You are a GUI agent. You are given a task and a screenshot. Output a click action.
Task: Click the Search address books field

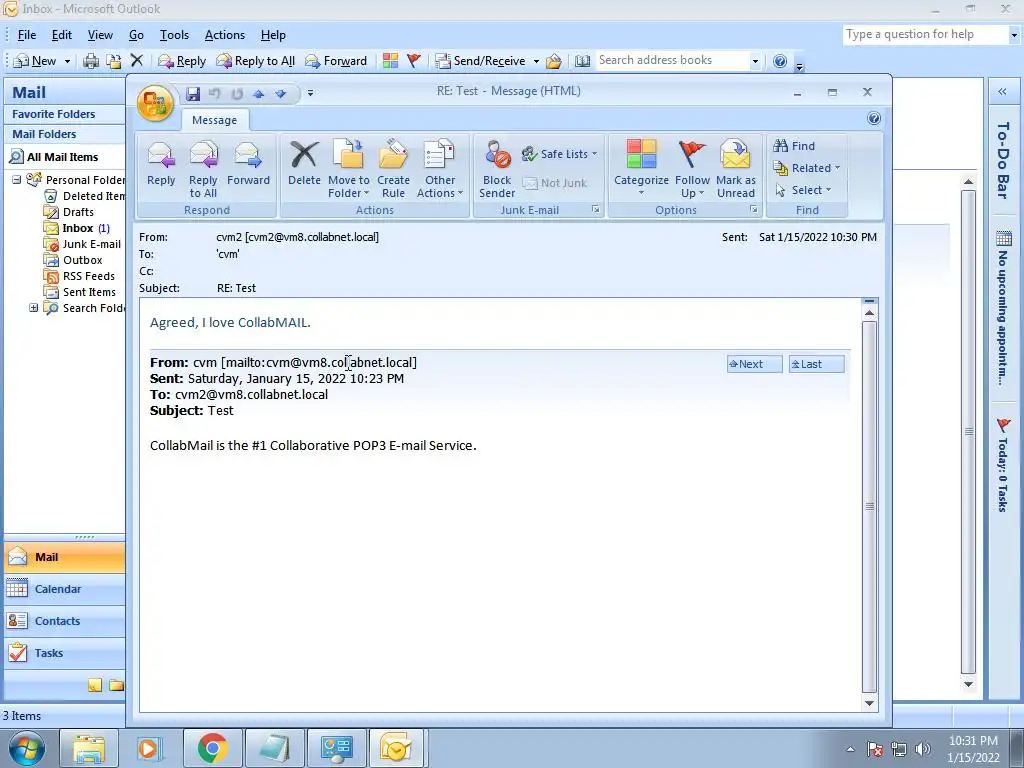pyautogui.click(x=673, y=60)
